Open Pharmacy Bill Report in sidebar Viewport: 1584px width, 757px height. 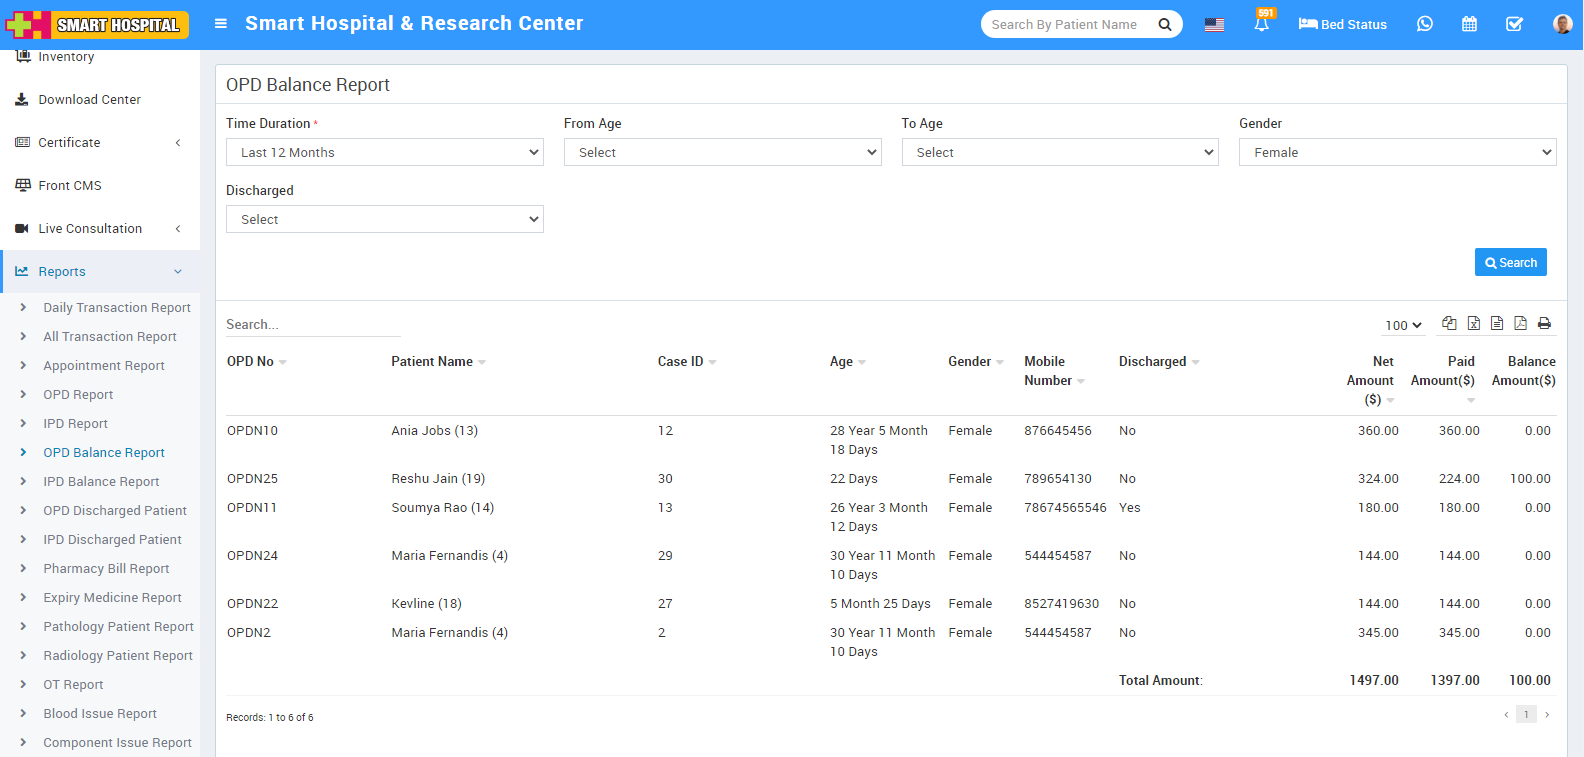click(106, 569)
